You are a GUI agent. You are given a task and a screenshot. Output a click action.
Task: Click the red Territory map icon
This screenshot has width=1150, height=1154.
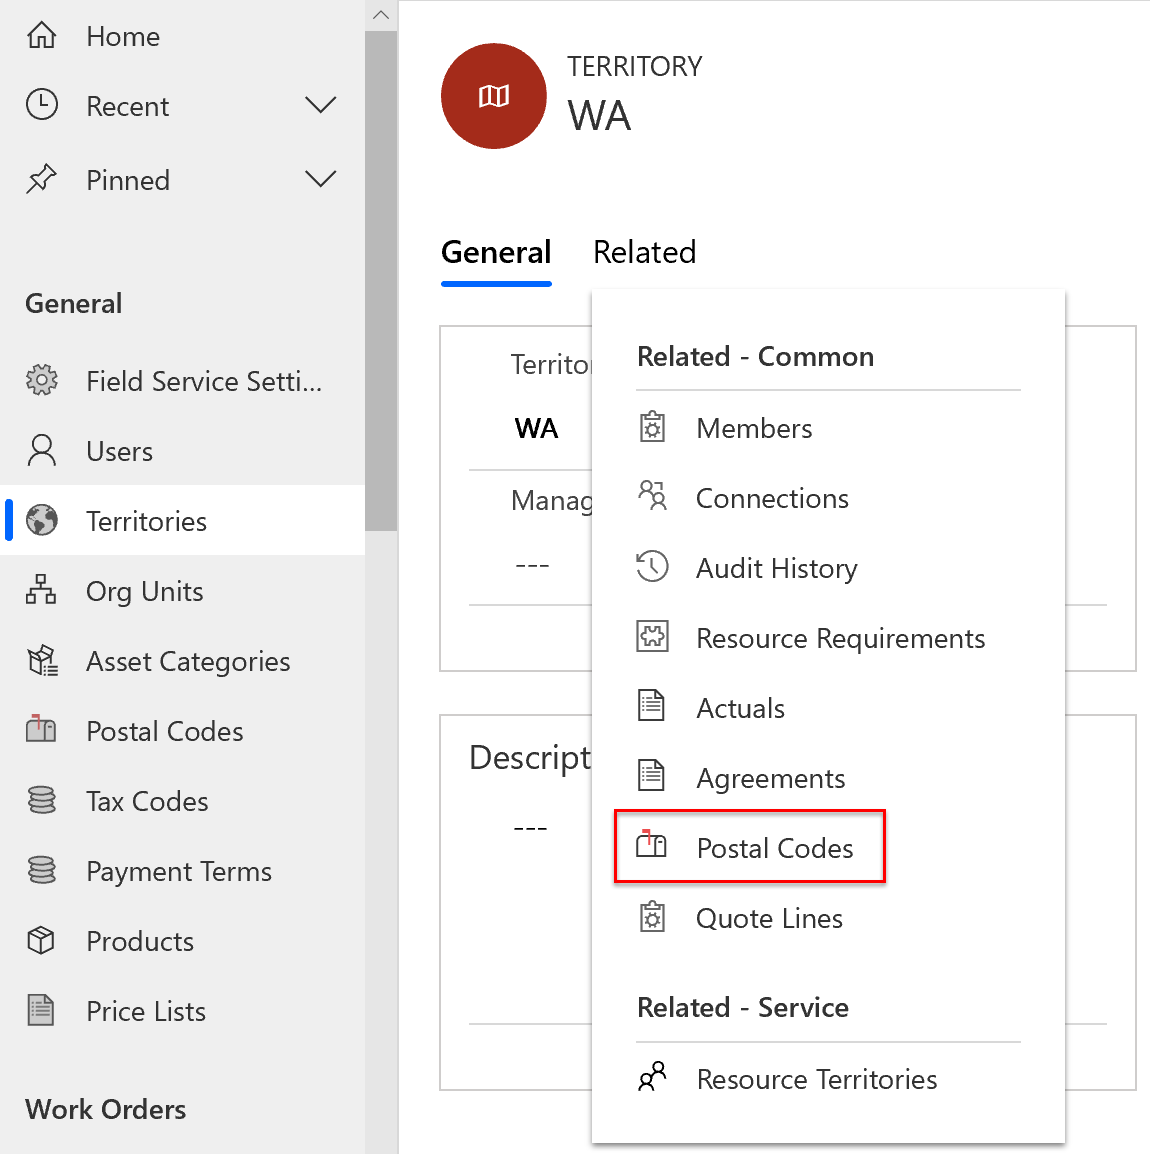tap(494, 96)
